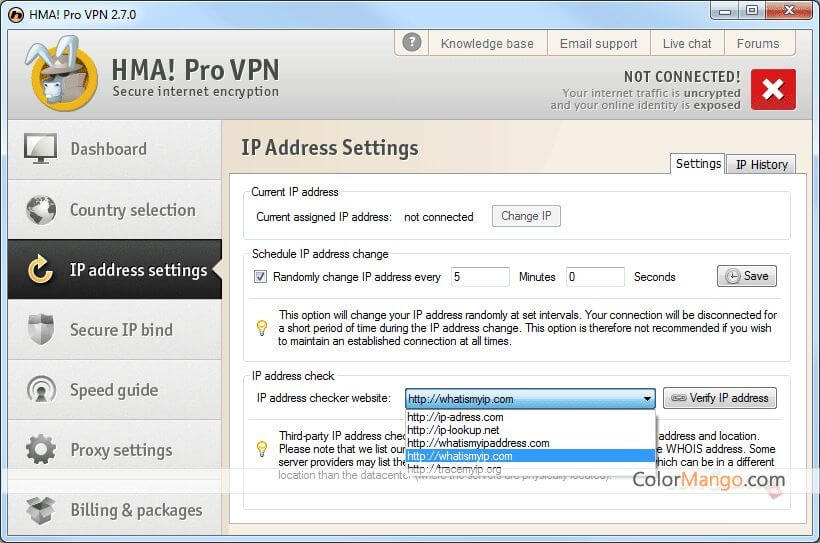Select IP address settings in the sidebar
820x543 pixels.
point(115,269)
